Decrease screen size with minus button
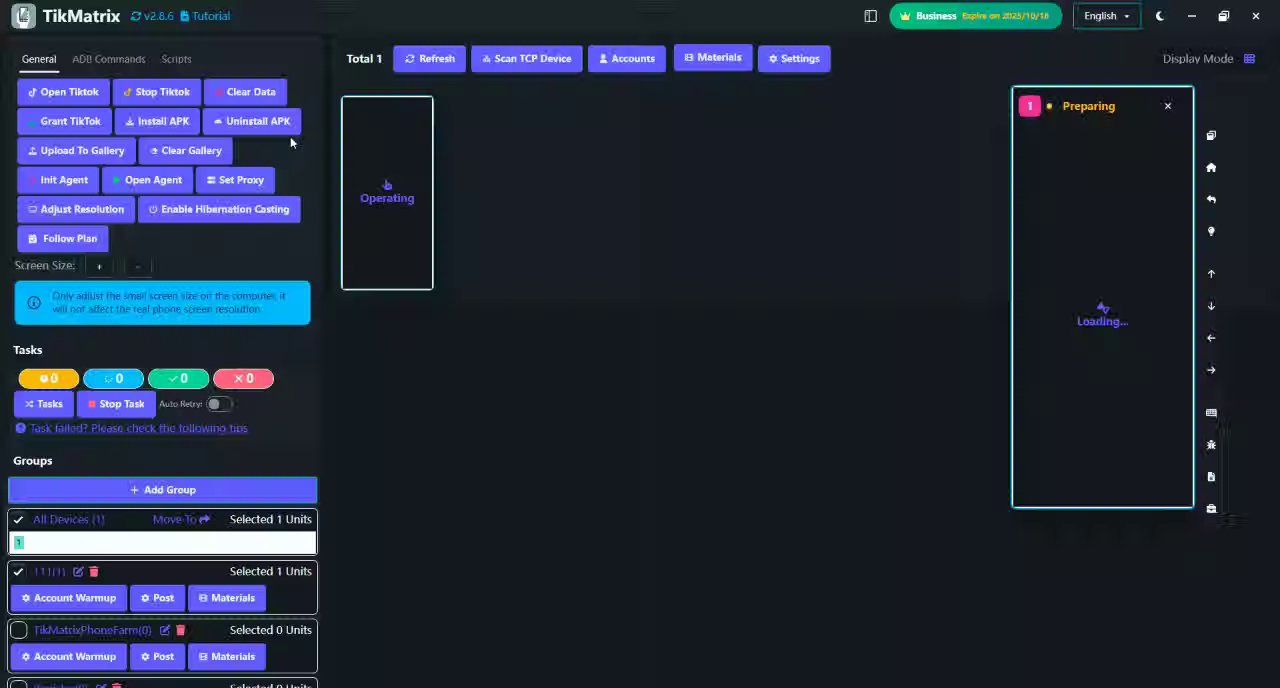1280x688 pixels. tap(137, 266)
